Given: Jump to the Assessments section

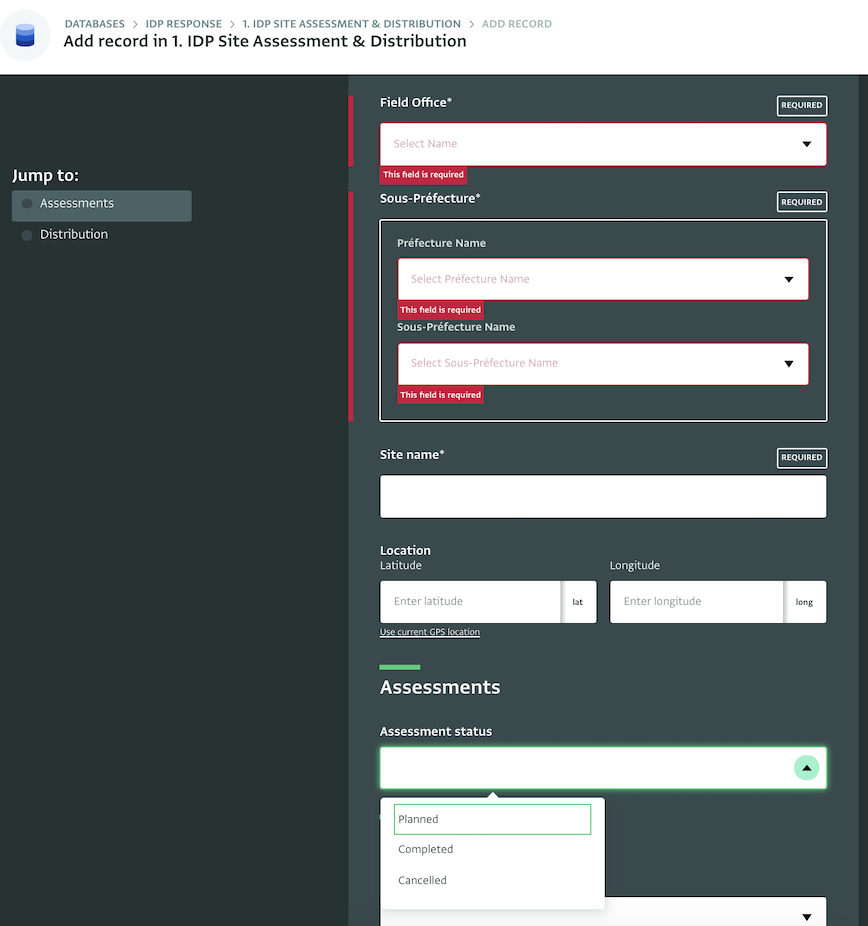Looking at the screenshot, I should click(x=102, y=206).
